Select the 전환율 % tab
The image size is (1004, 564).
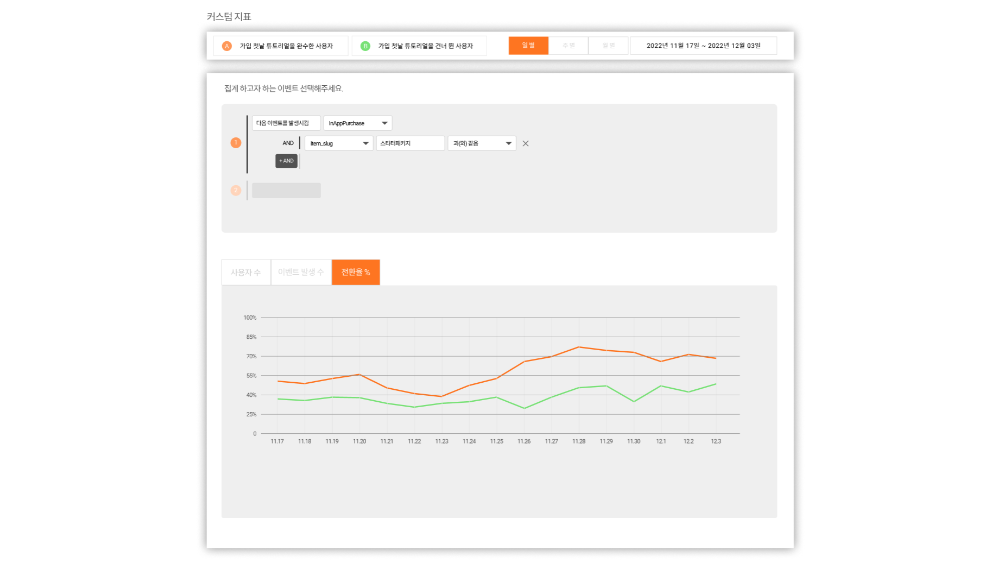point(356,272)
